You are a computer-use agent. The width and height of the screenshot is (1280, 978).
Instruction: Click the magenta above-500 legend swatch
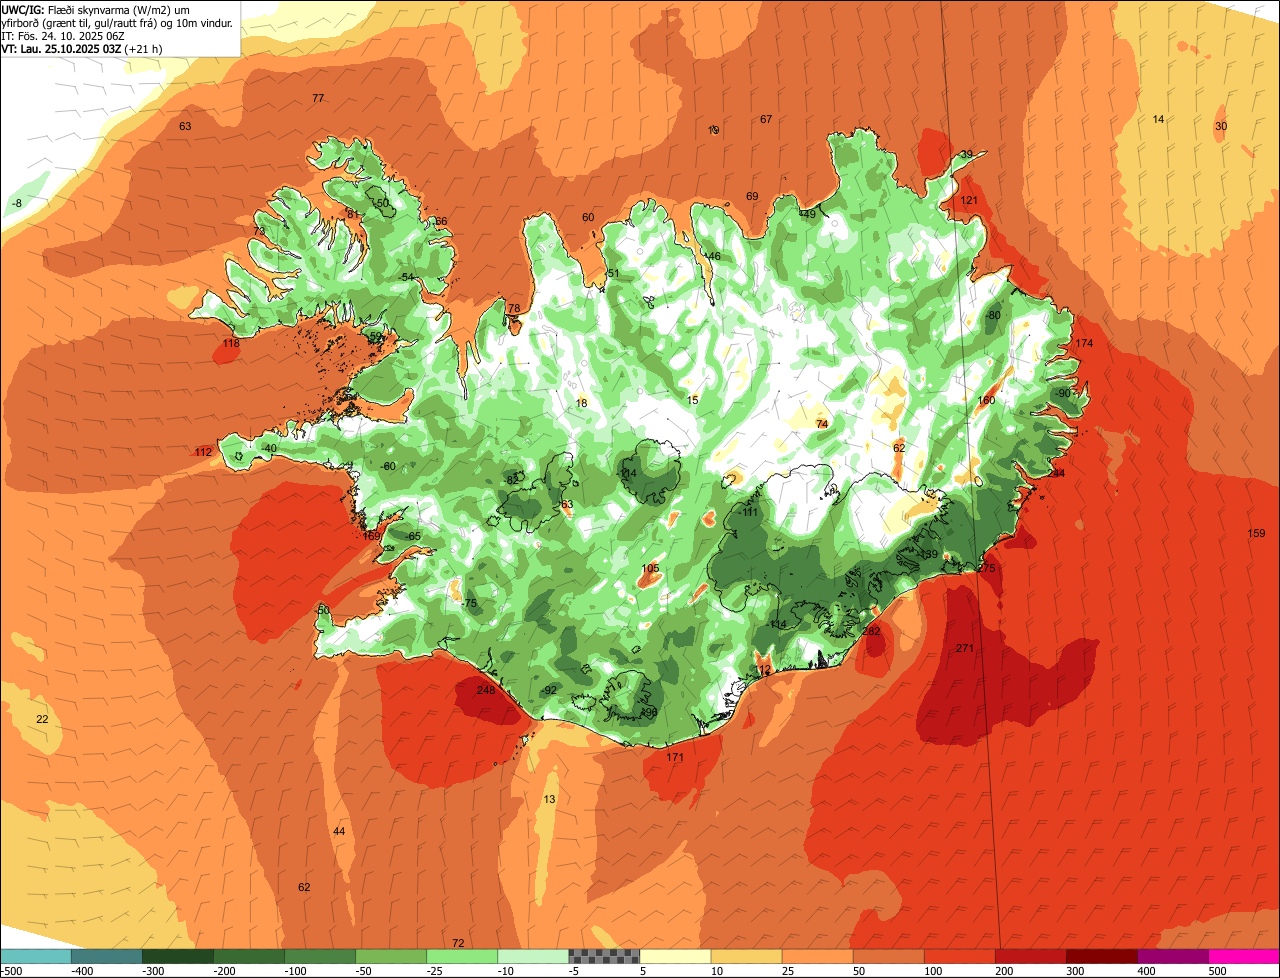(1244, 956)
